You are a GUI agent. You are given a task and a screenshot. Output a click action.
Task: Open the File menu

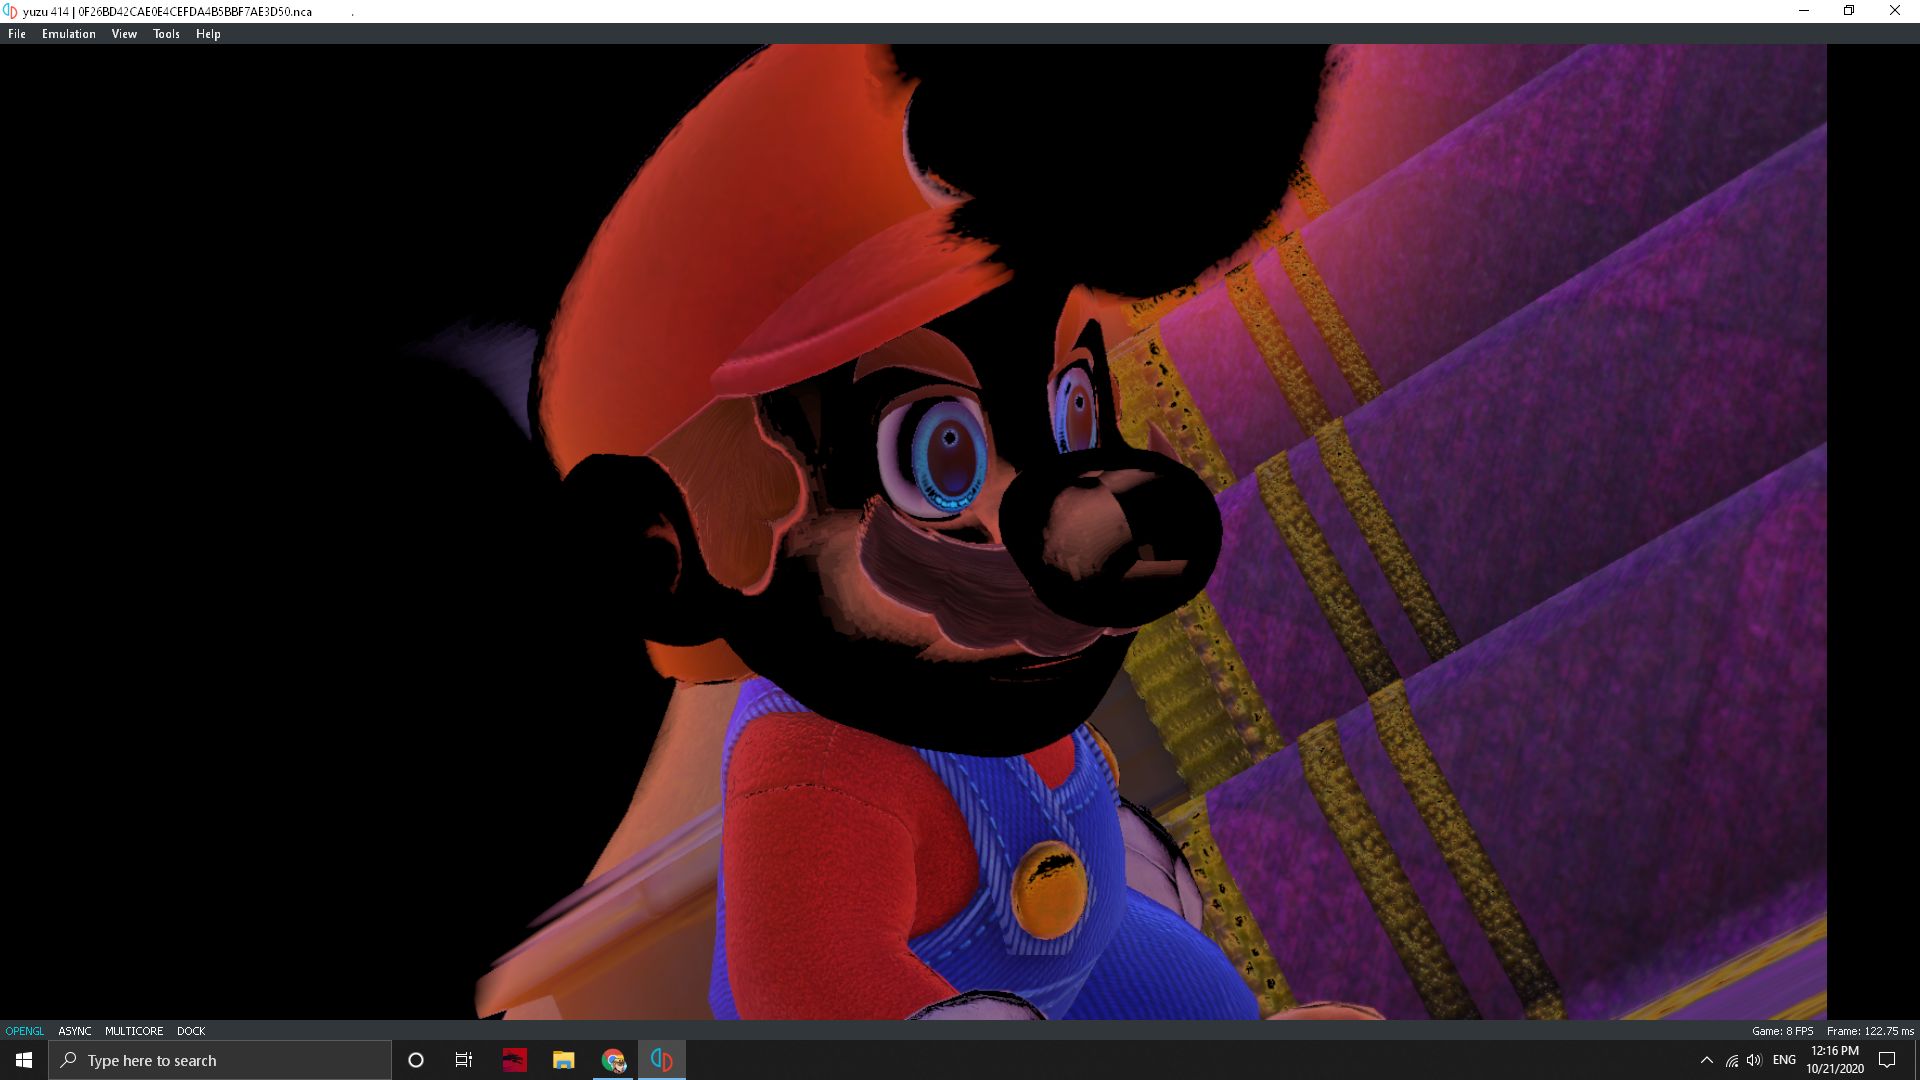click(16, 33)
